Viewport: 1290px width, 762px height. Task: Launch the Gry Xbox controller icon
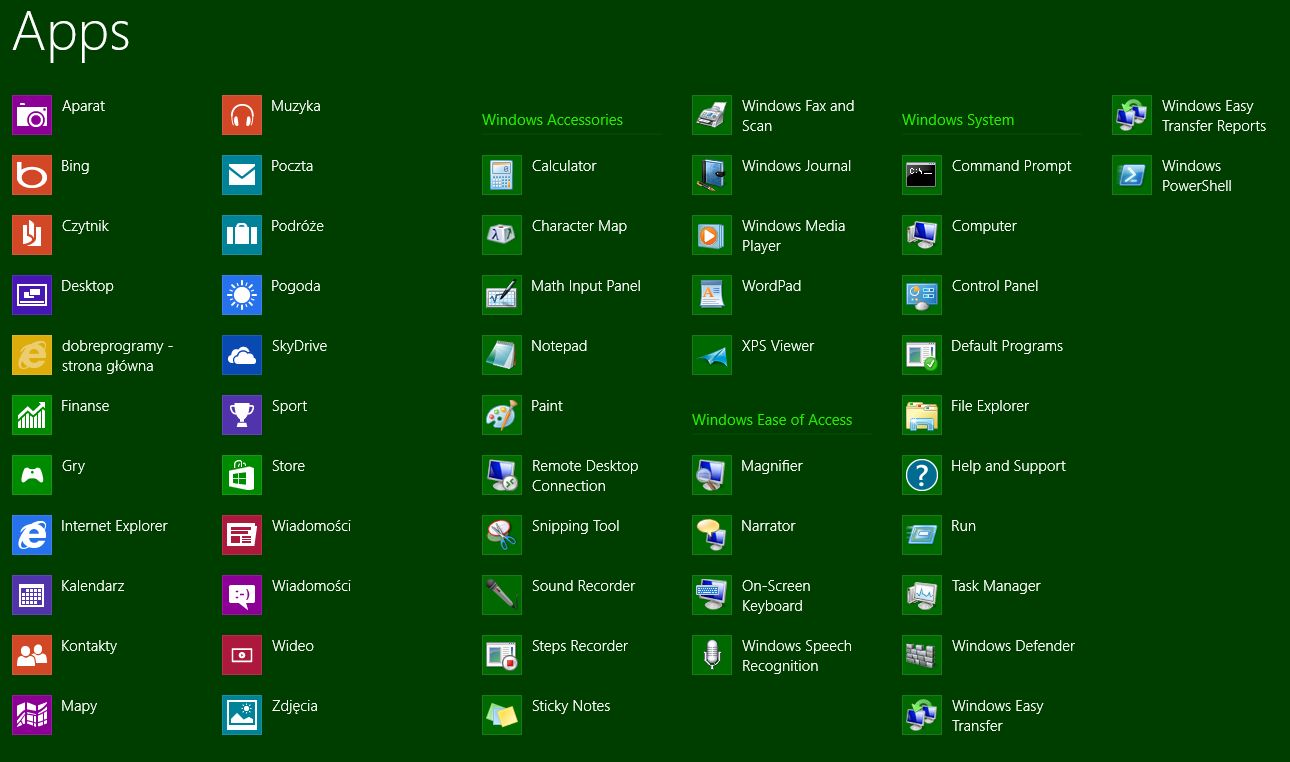32,475
